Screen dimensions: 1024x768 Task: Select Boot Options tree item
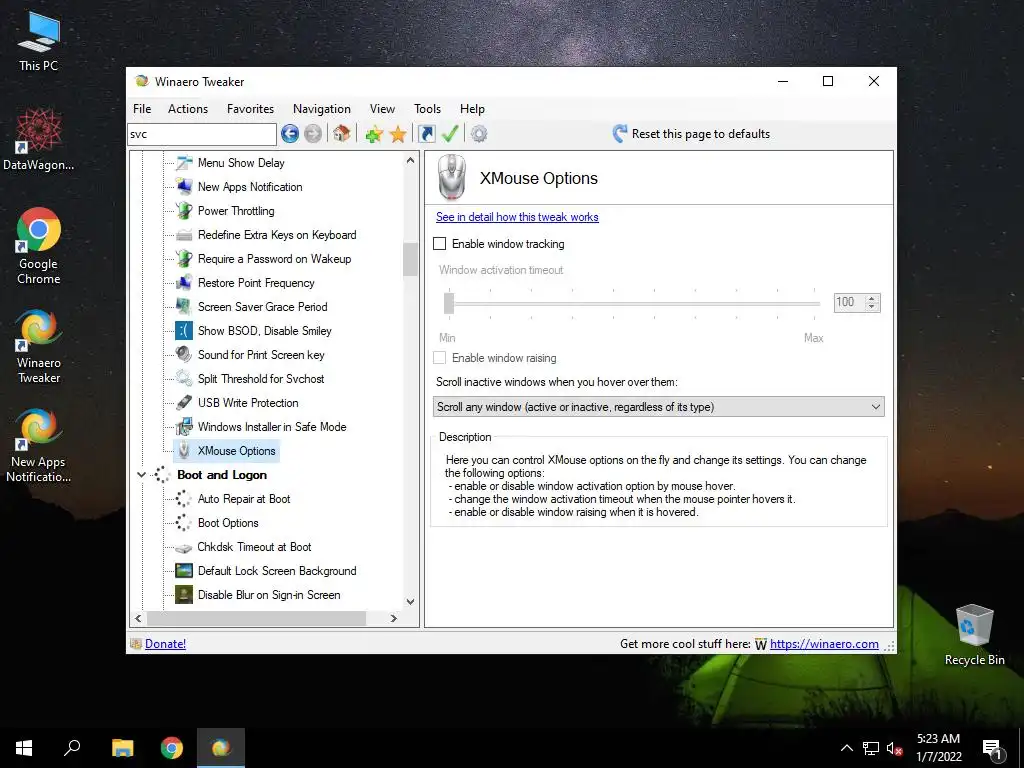(x=228, y=523)
